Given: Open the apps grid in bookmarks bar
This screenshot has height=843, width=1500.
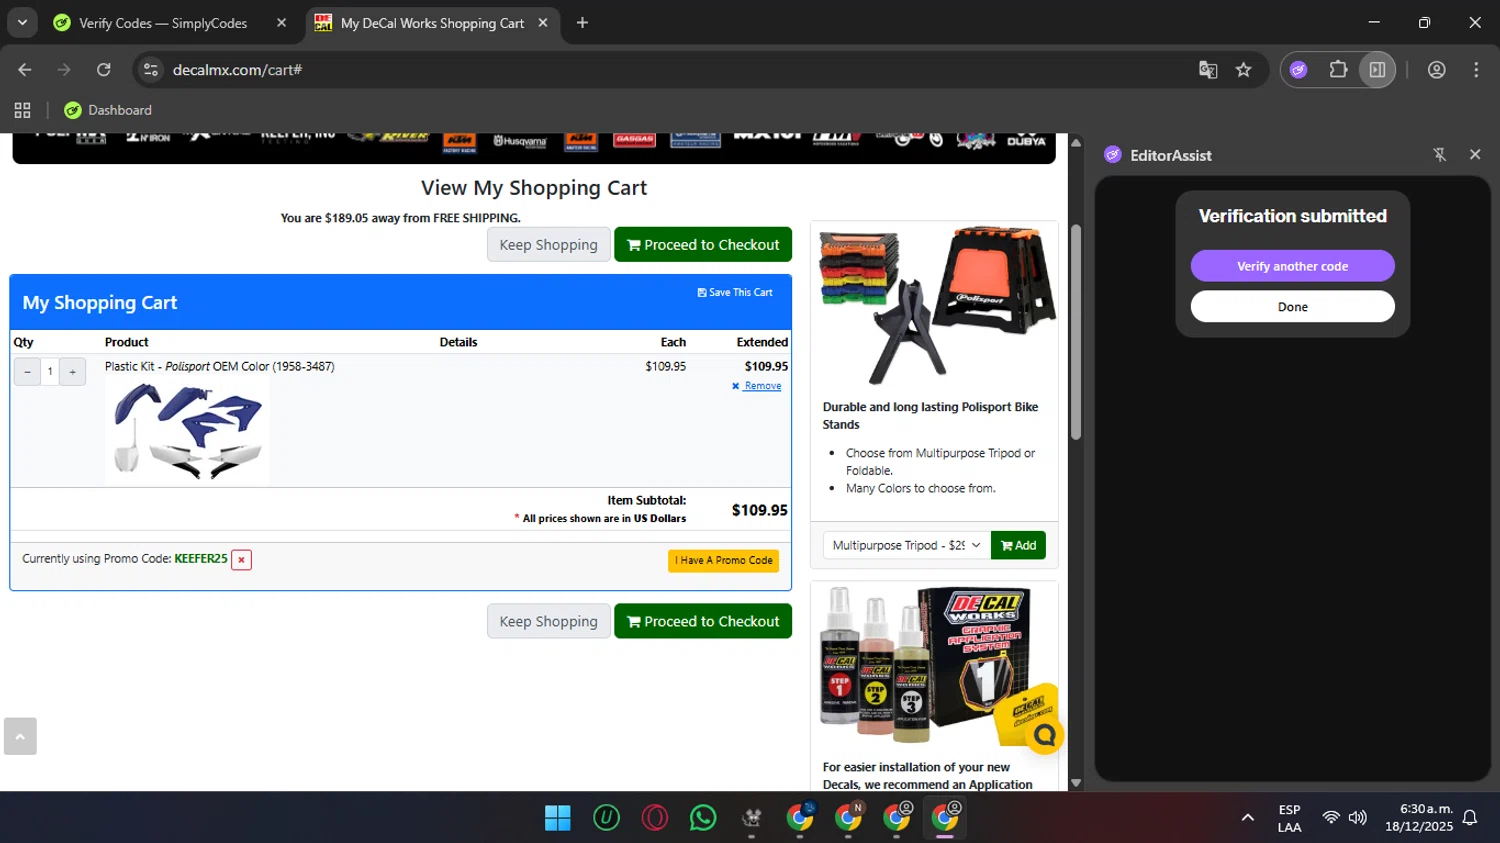Looking at the screenshot, I should (x=22, y=110).
